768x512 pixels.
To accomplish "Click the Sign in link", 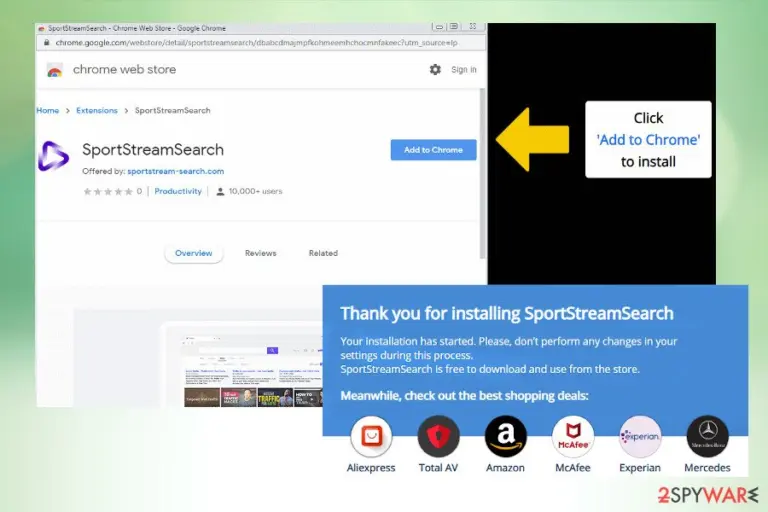I will 463,70.
